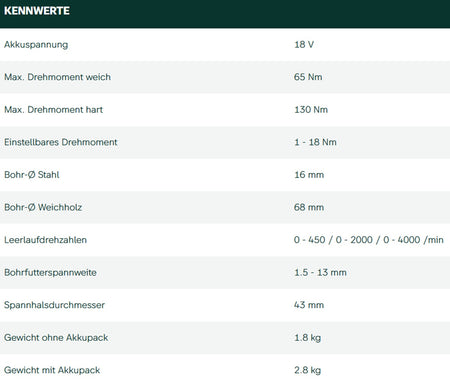The width and height of the screenshot is (450, 382).
Task: Click the 18 V value
Action: (304, 44)
